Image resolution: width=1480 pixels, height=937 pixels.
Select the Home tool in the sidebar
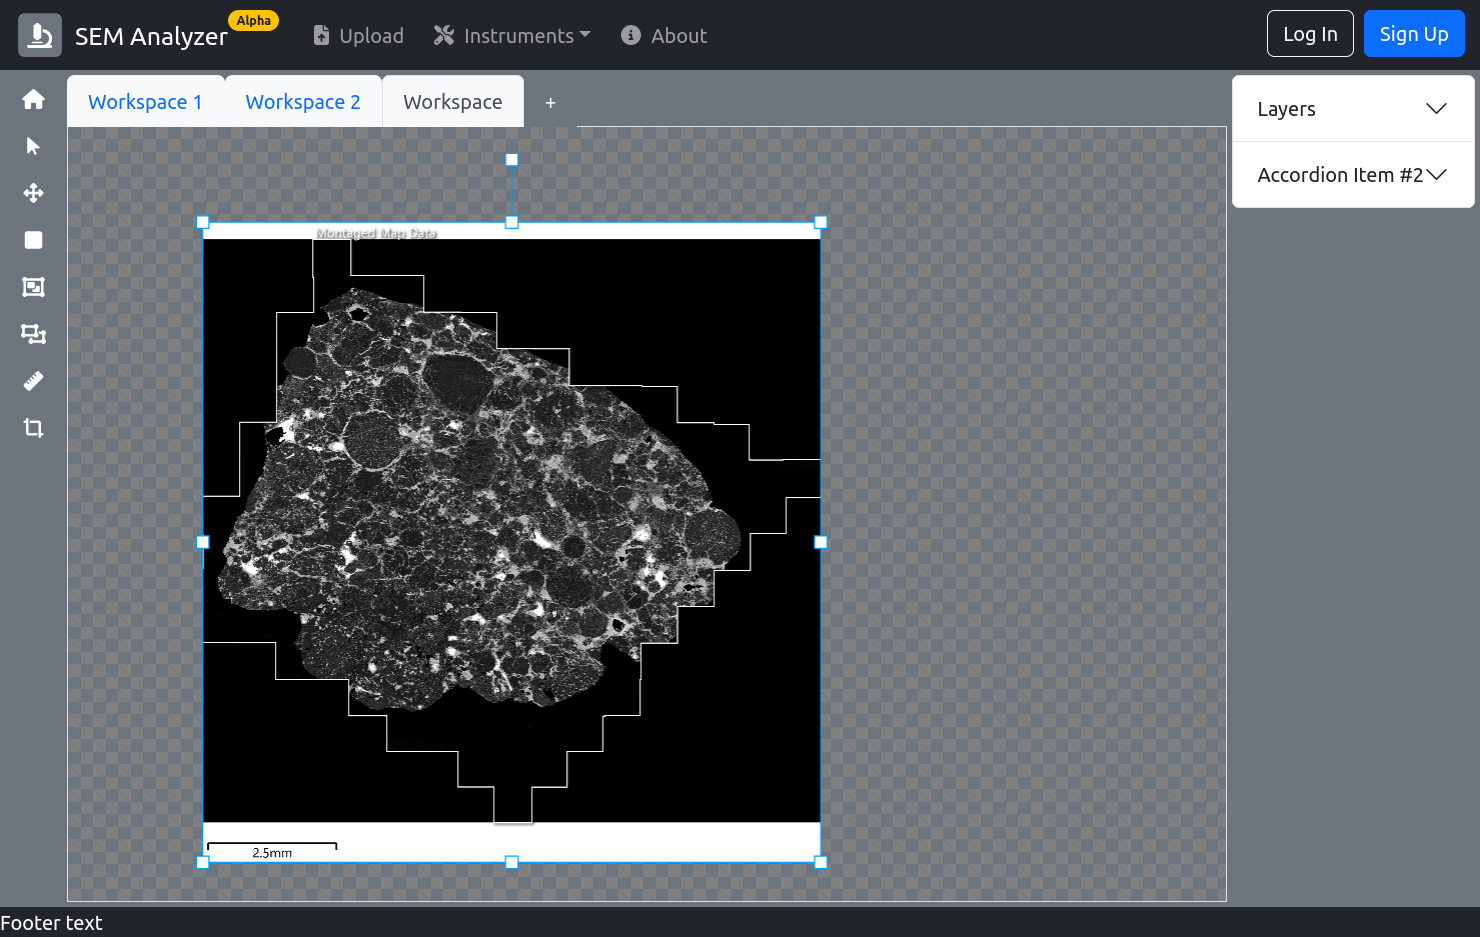tap(33, 99)
